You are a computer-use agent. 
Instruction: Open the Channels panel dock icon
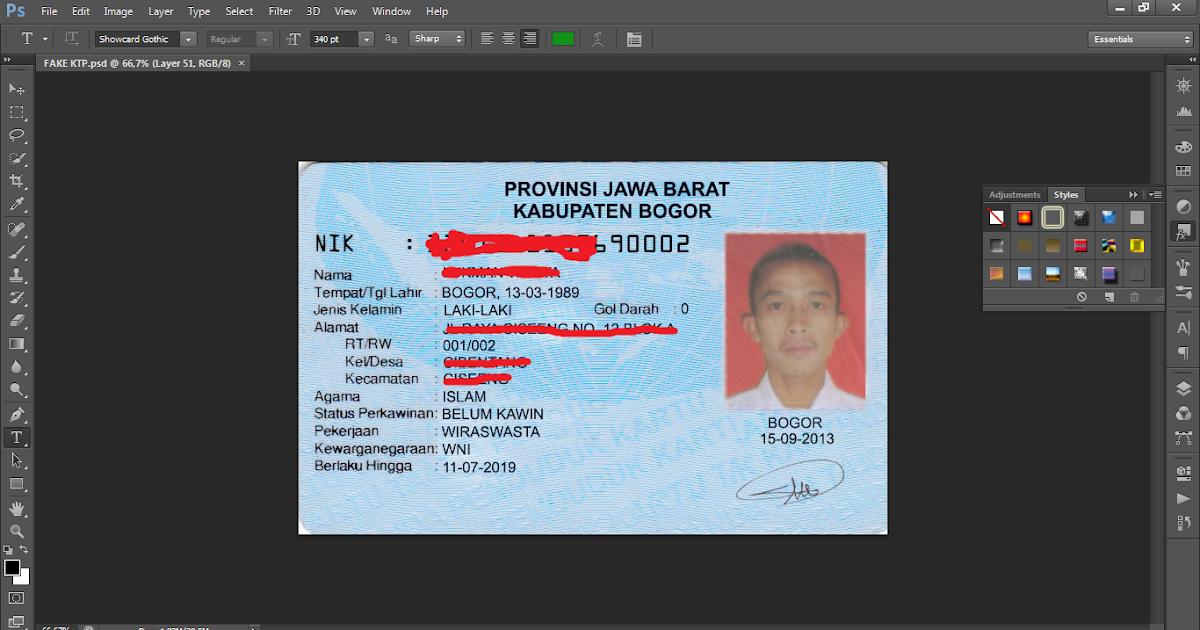[x=1183, y=413]
